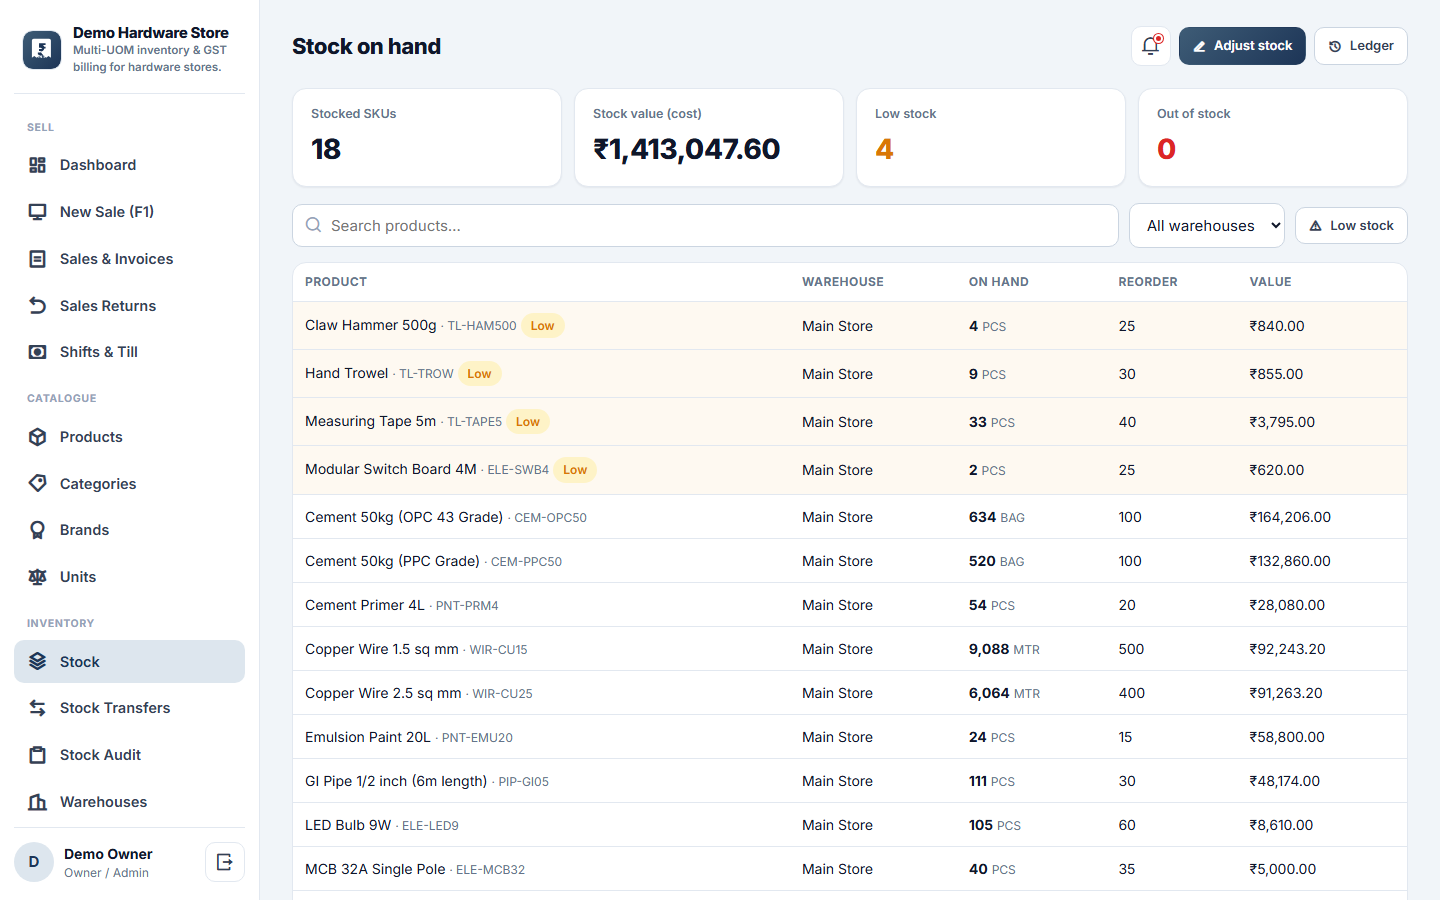
Task: Click the Copper Wire 1.5 sq mm row
Action: tap(850, 649)
